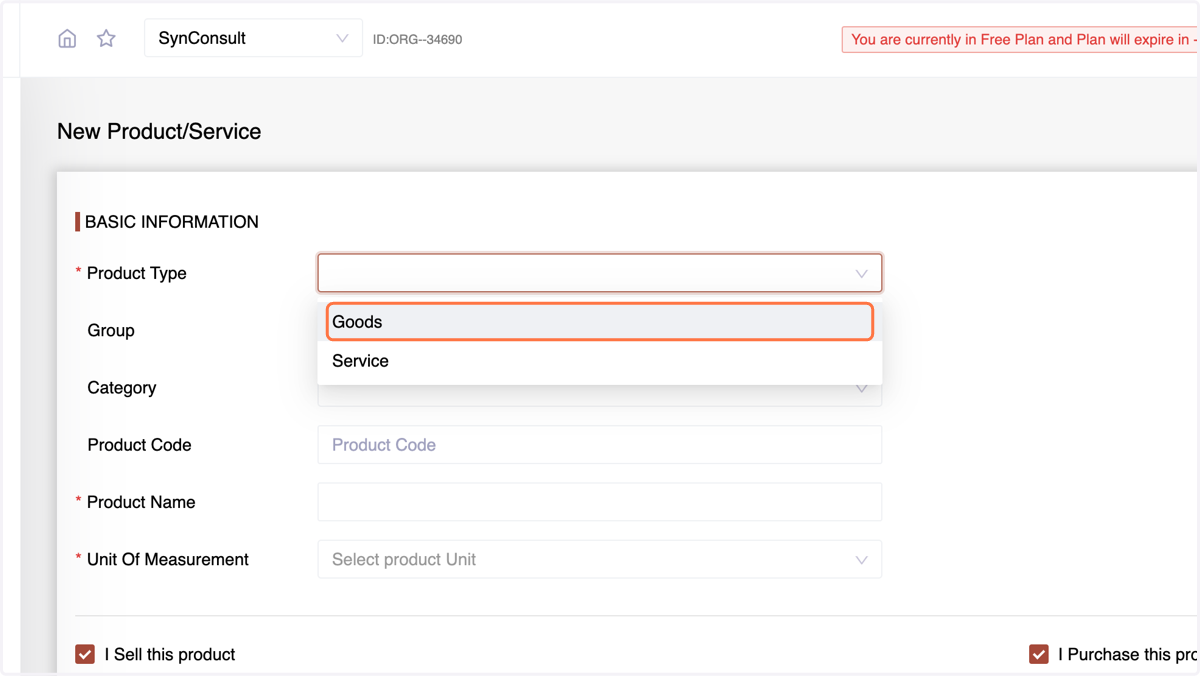Image resolution: width=1200 pixels, height=676 pixels.
Task: Click the star favorites icon
Action: tap(106, 39)
